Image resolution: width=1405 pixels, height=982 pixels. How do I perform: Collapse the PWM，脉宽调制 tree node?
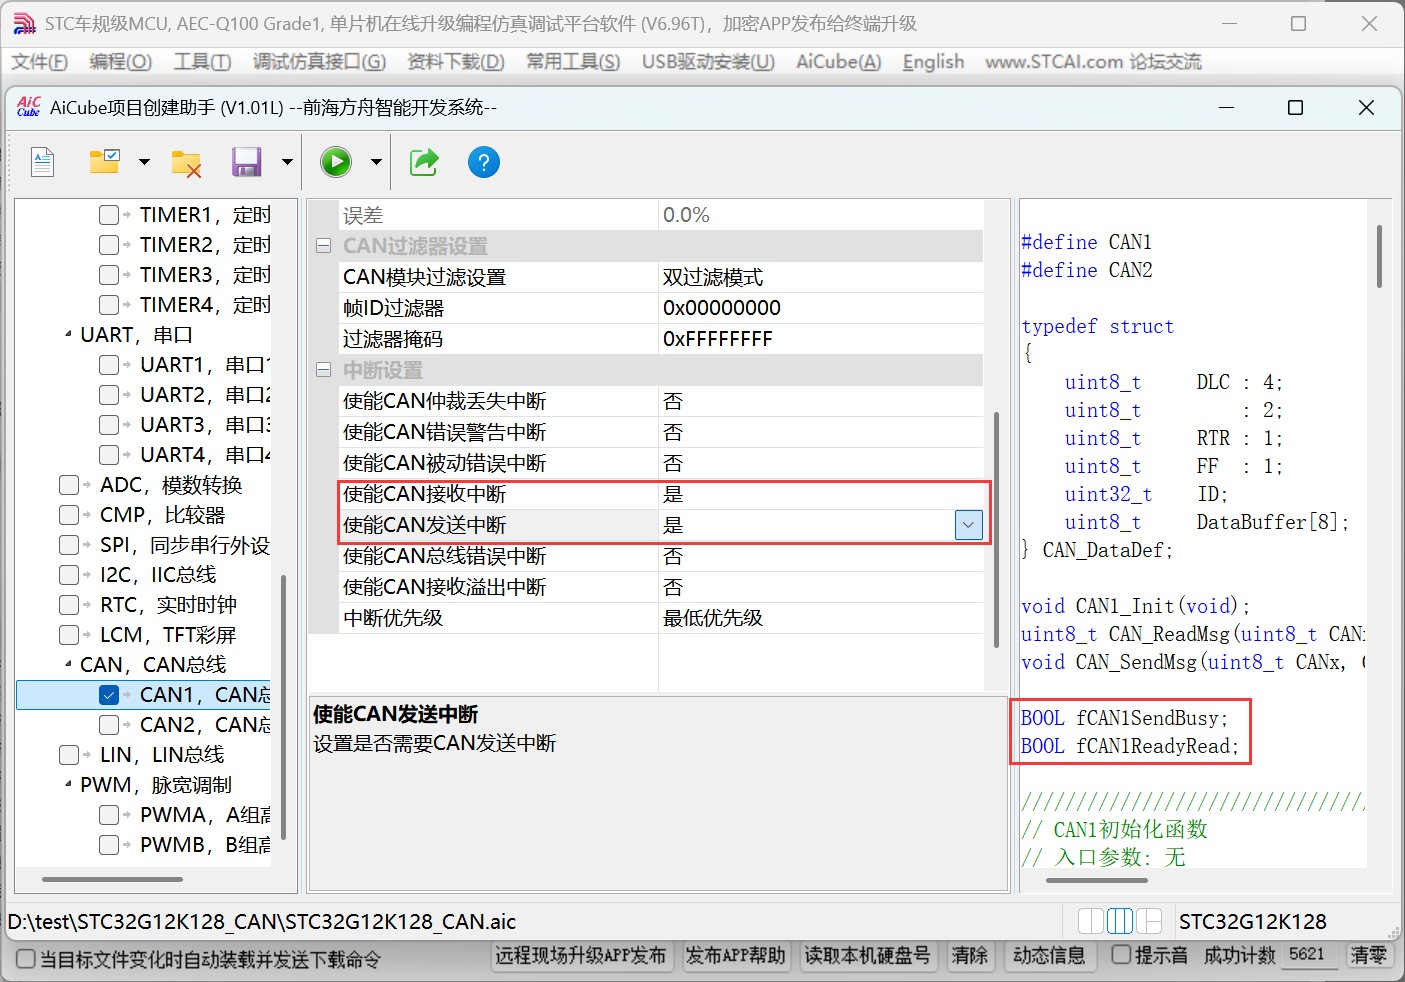click(68, 785)
